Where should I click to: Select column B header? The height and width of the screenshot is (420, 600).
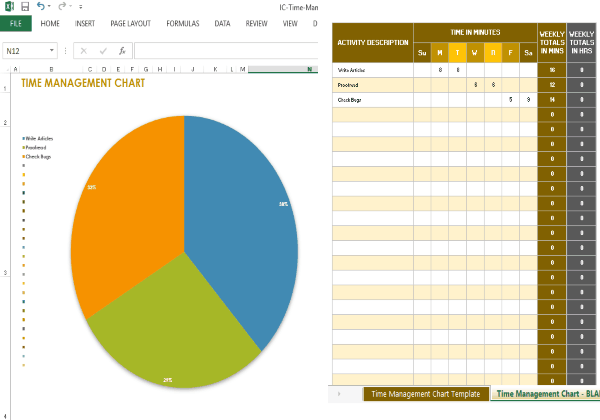point(51,69)
